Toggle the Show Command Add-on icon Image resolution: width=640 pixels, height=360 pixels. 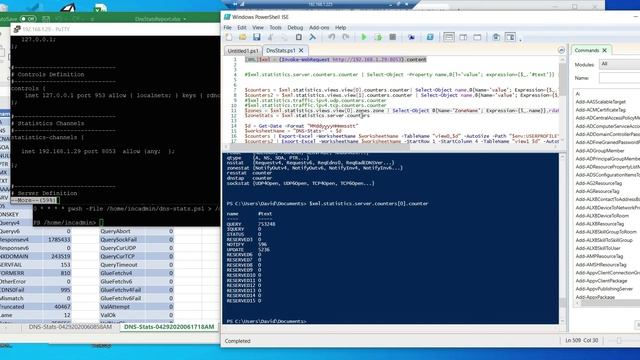(x=510, y=37)
